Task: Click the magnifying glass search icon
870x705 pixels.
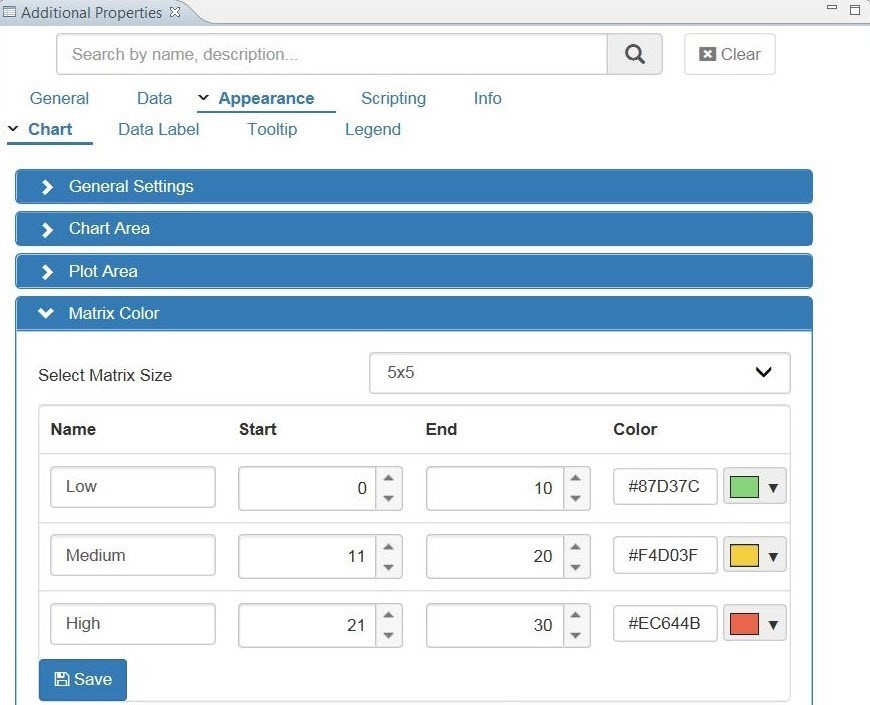Action: pyautogui.click(x=634, y=55)
